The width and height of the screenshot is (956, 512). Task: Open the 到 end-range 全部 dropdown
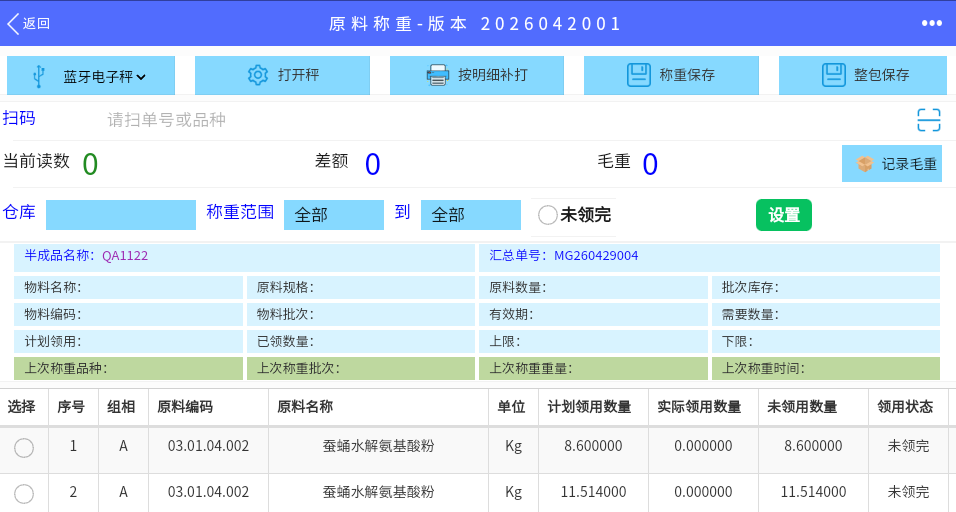coord(471,215)
